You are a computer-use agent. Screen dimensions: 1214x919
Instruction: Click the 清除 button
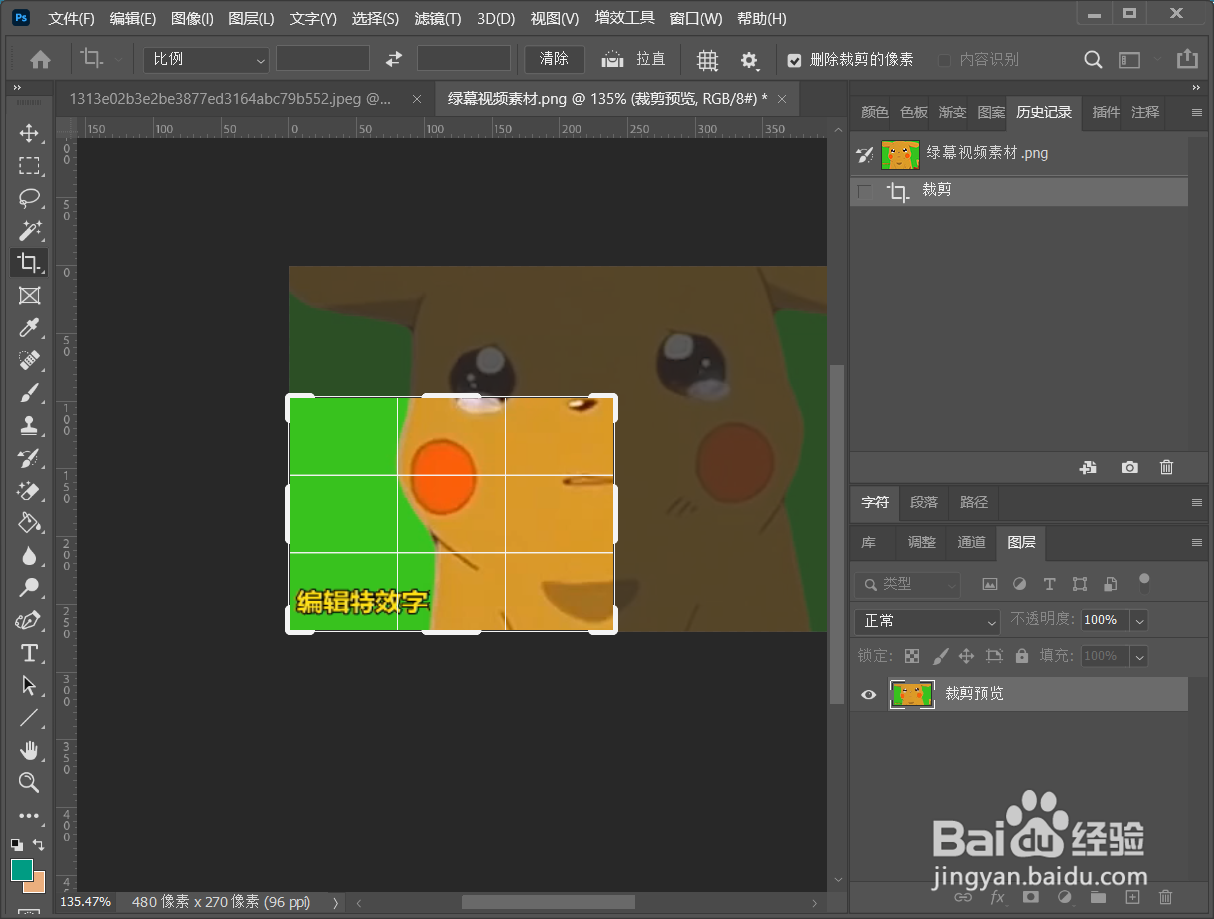coord(554,59)
